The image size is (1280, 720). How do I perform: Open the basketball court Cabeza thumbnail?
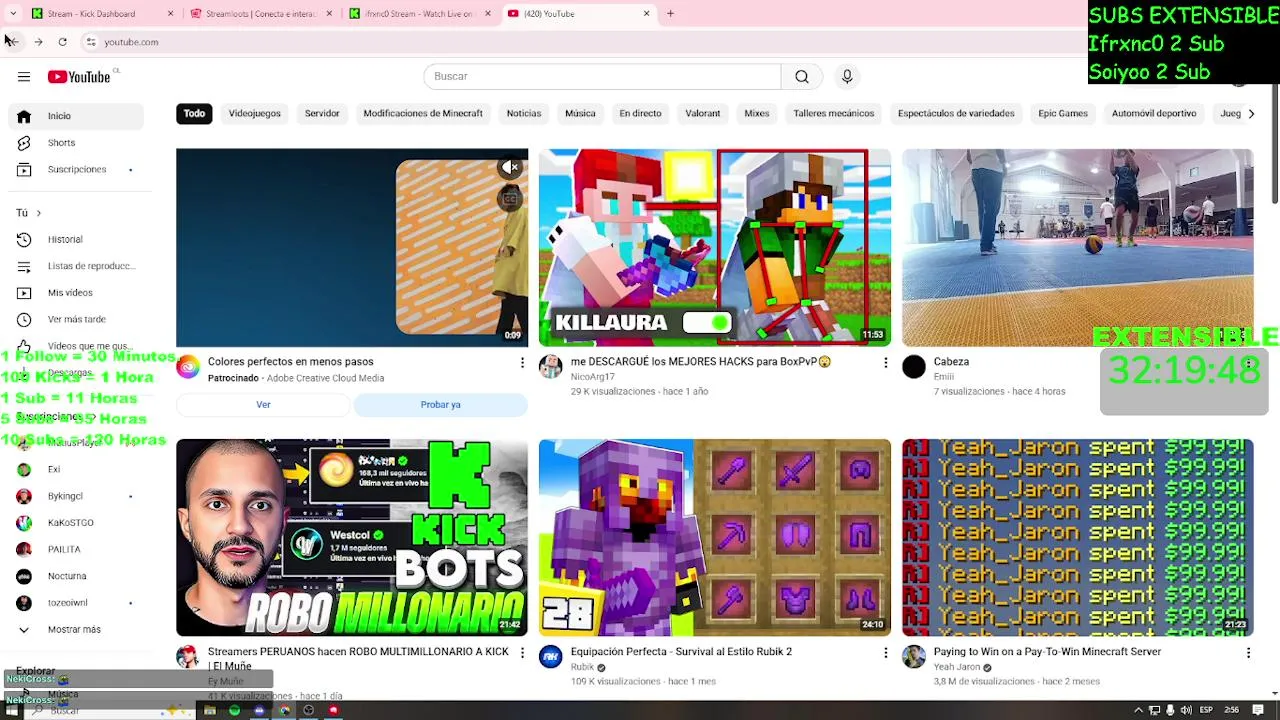1077,247
